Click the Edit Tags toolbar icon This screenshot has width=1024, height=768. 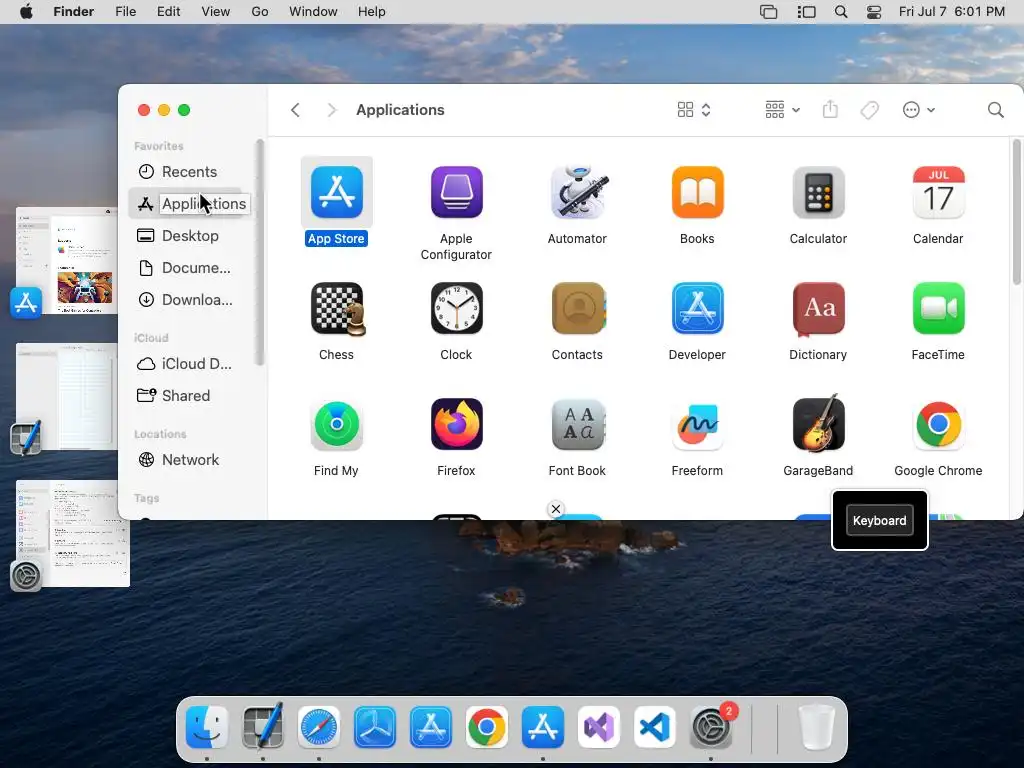pos(869,110)
